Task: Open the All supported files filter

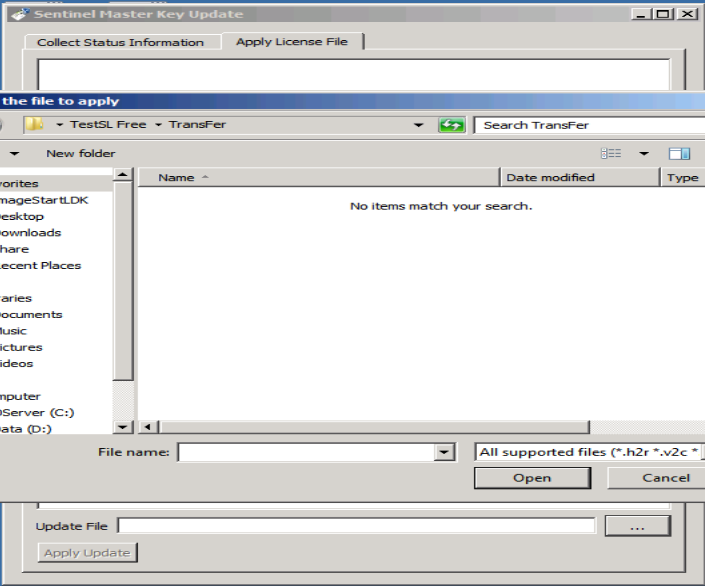Action: pyautogui.click(x=589, y=452)
